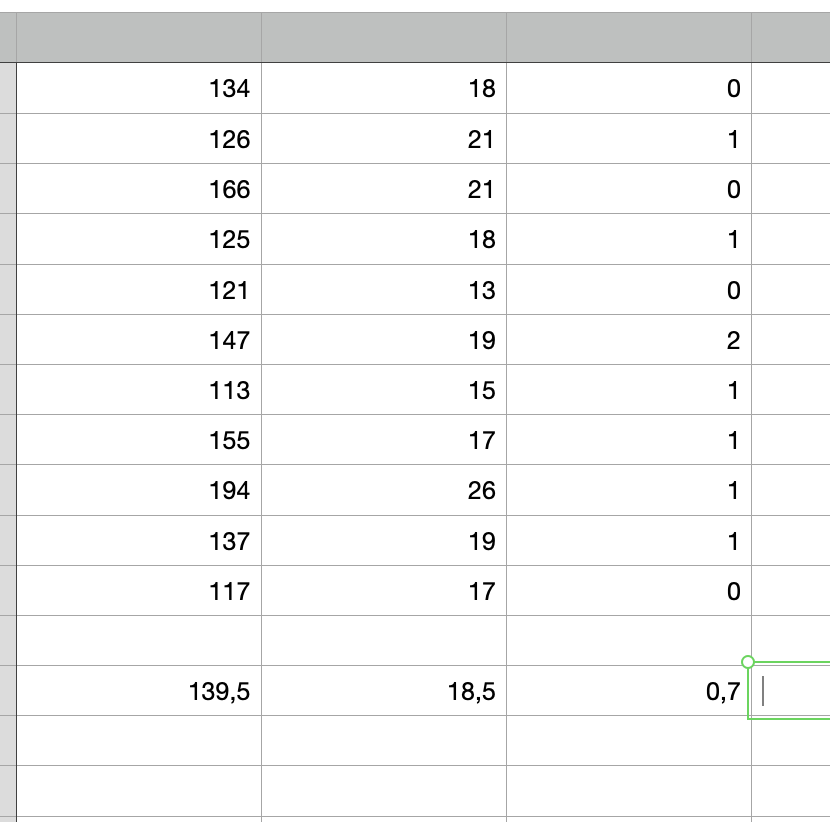Select the row header beside 139,5
The width and height of the screenshot is (830, 822).
[x=8, y=691]
